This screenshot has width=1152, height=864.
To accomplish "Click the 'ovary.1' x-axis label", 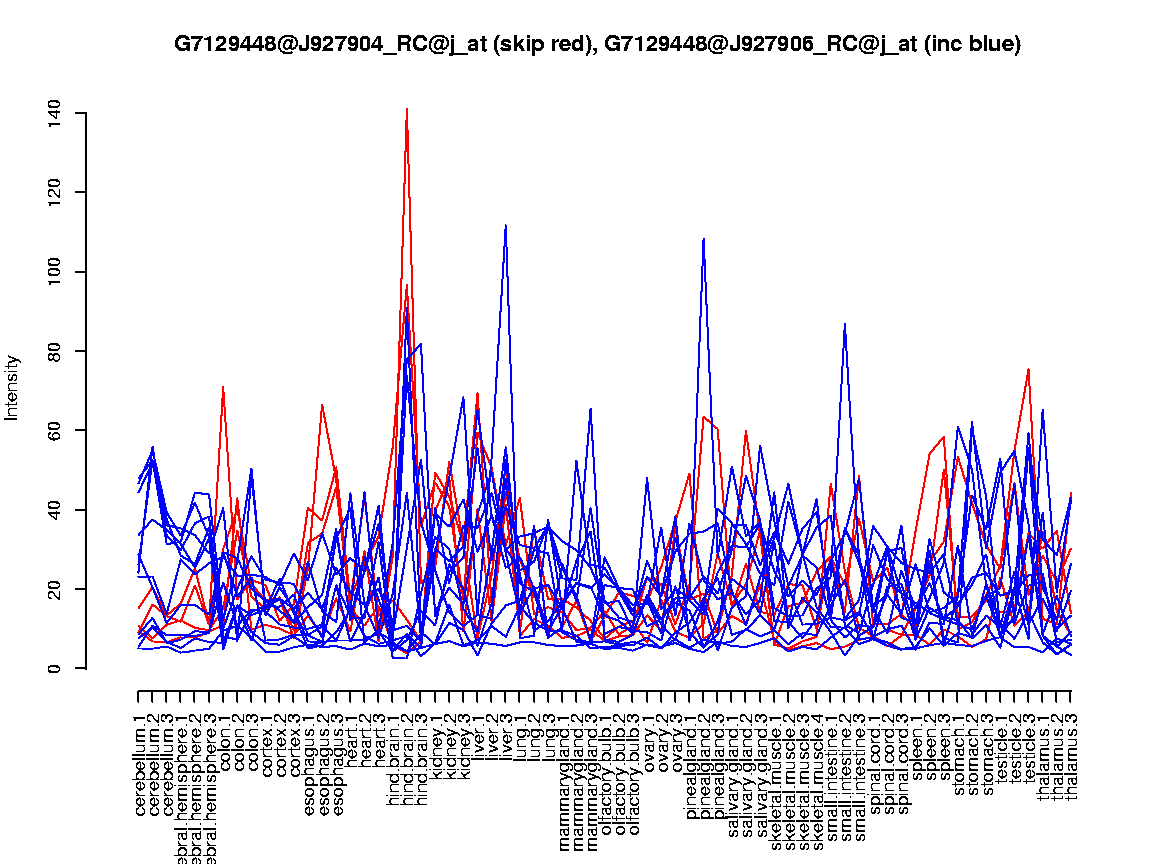I will pos(648,746).
